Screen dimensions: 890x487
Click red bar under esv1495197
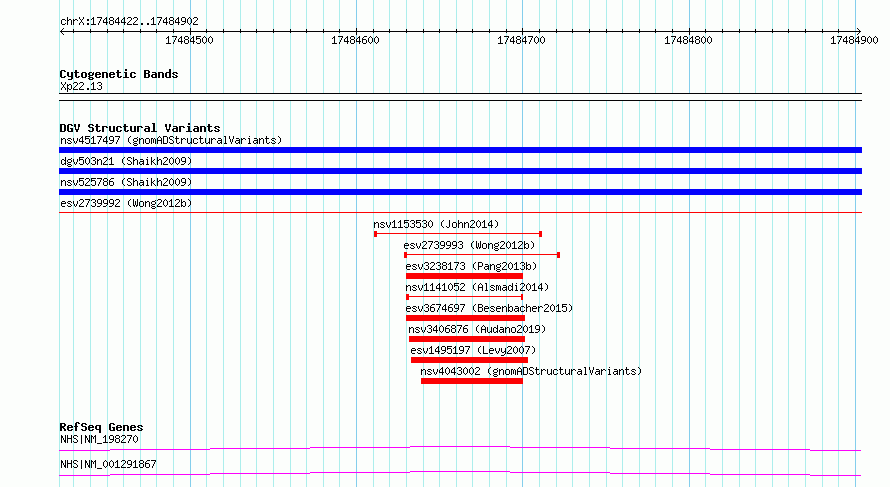click(469, 360)
